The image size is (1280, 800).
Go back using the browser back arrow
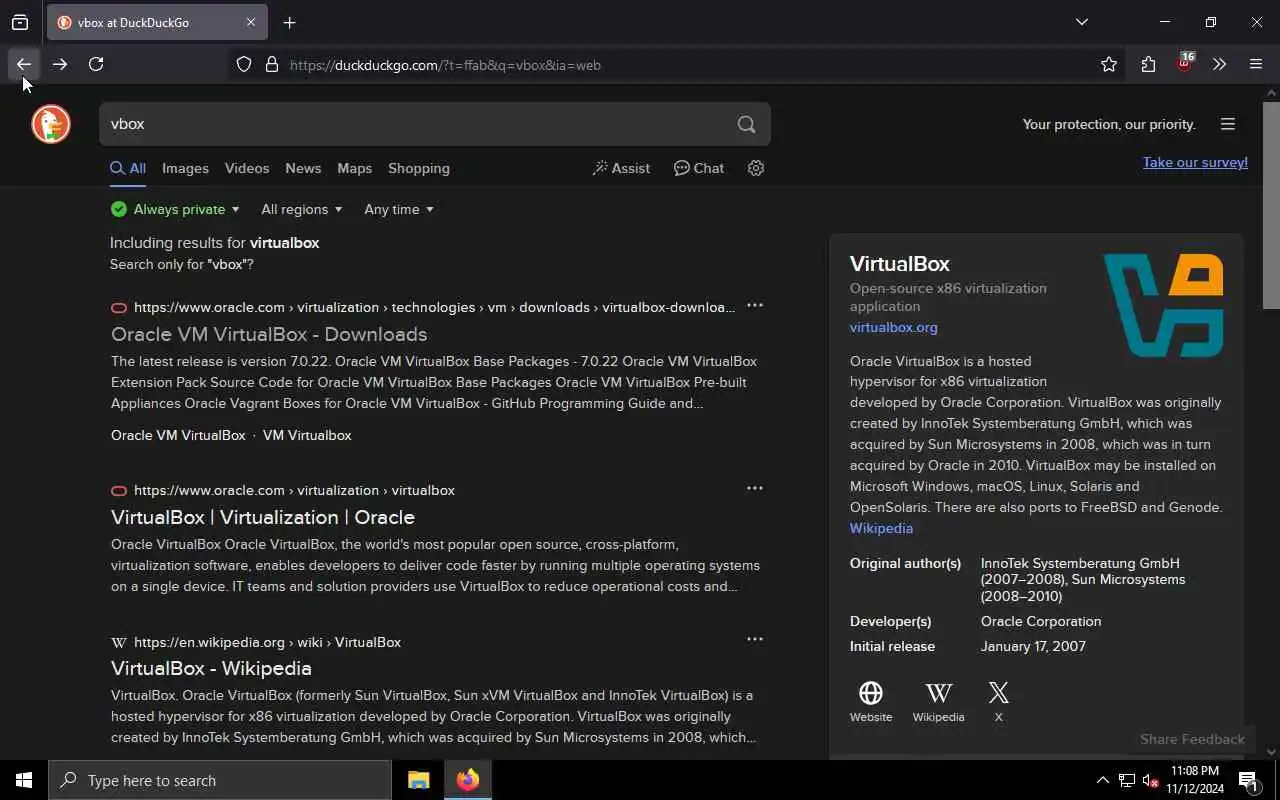click(24, 64)
